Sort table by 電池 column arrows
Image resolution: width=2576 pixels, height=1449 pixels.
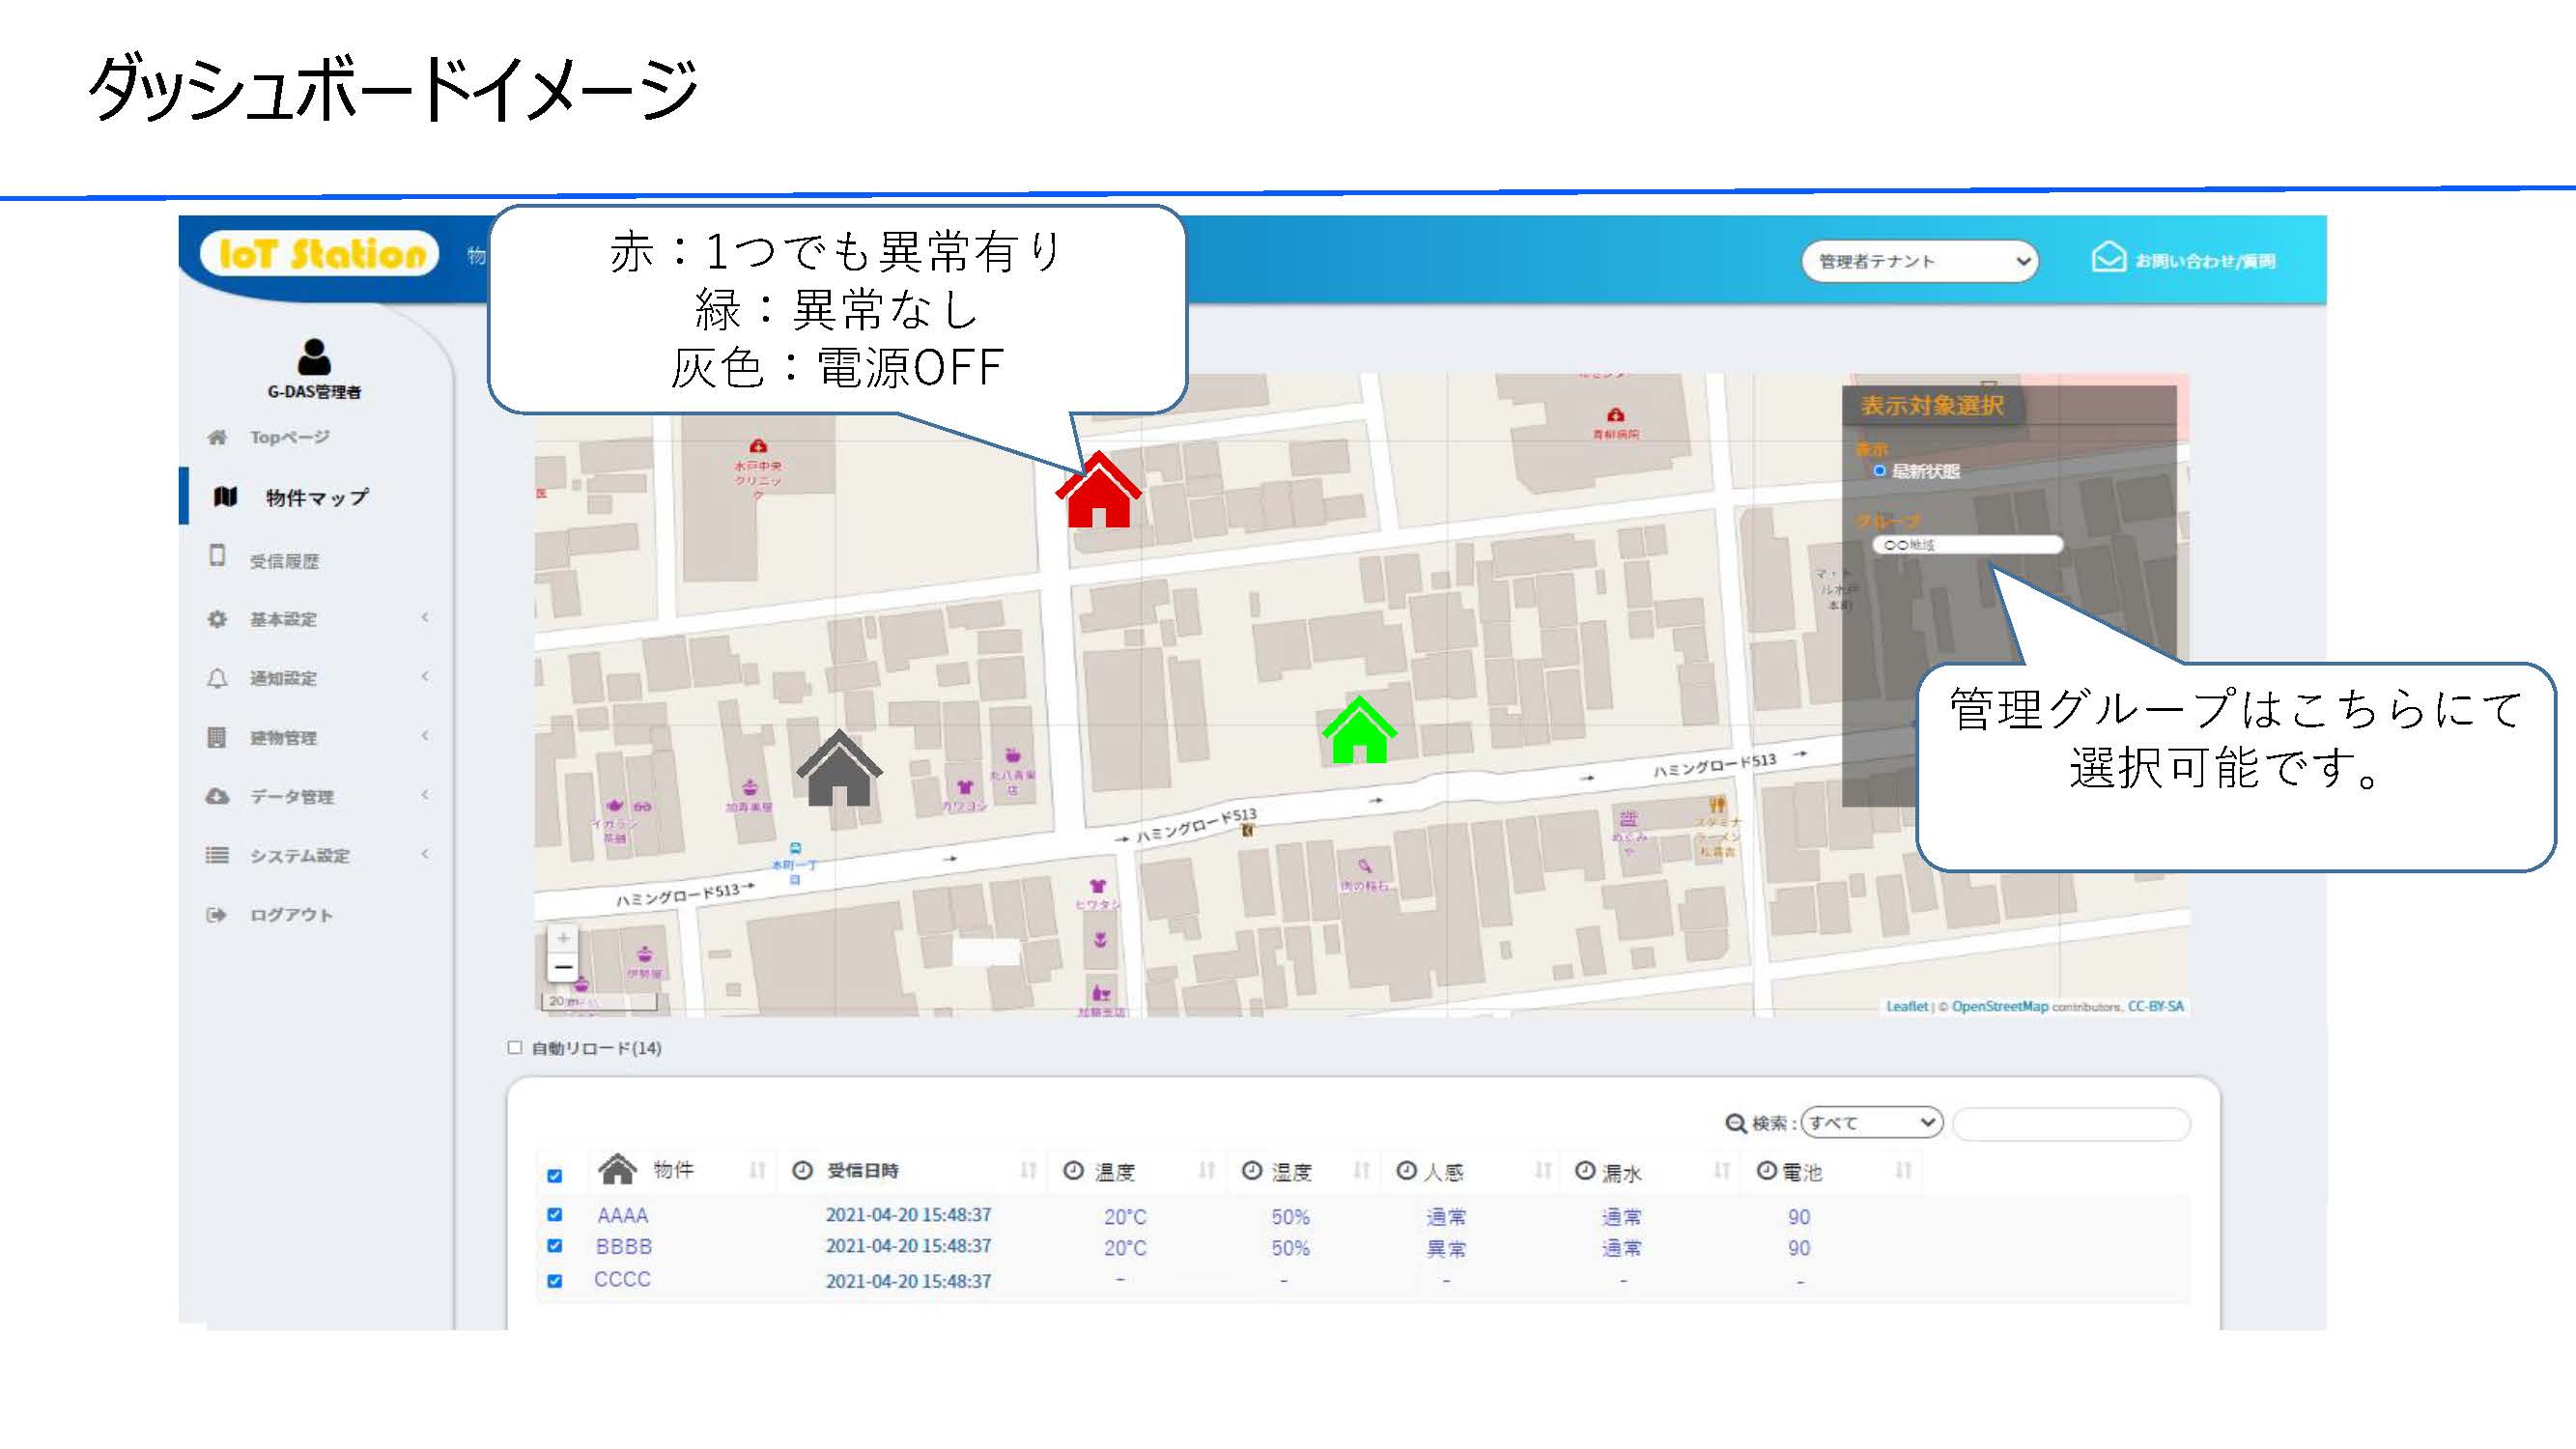point(1903,1170)
